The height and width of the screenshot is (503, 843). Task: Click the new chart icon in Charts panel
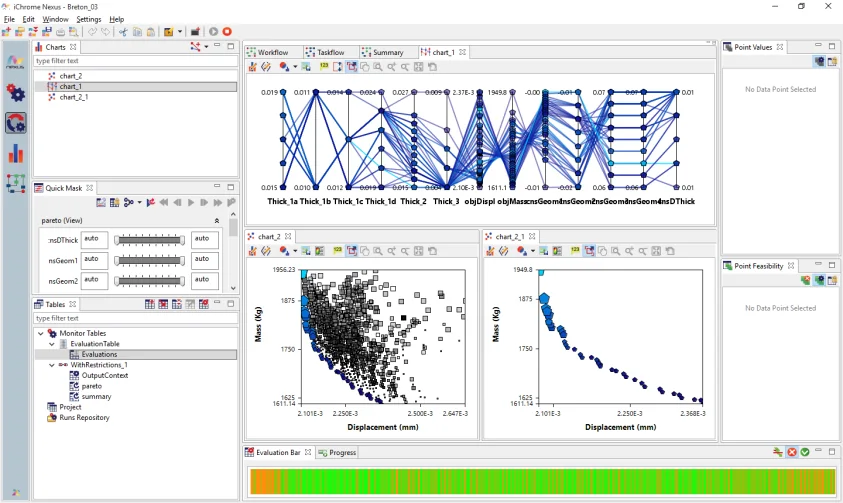(195, 47)
